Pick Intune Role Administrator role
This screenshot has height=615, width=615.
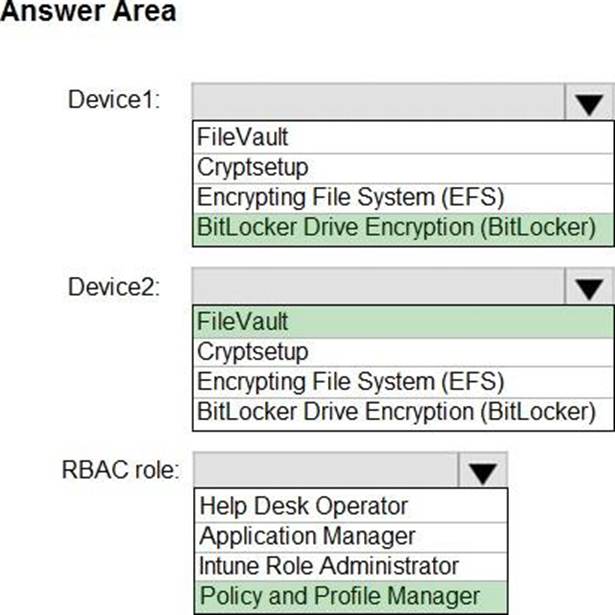click(x=351, y=566)
